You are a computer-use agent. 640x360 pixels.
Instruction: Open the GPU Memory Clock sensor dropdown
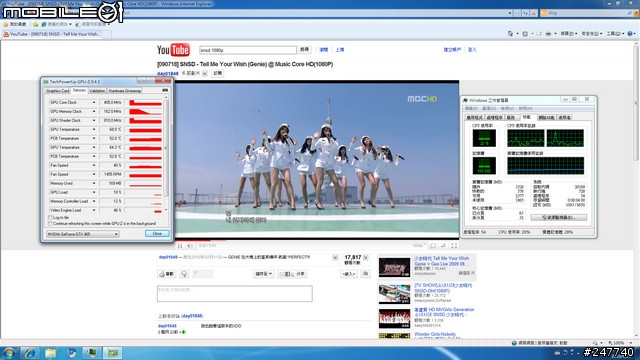[94, 111]
